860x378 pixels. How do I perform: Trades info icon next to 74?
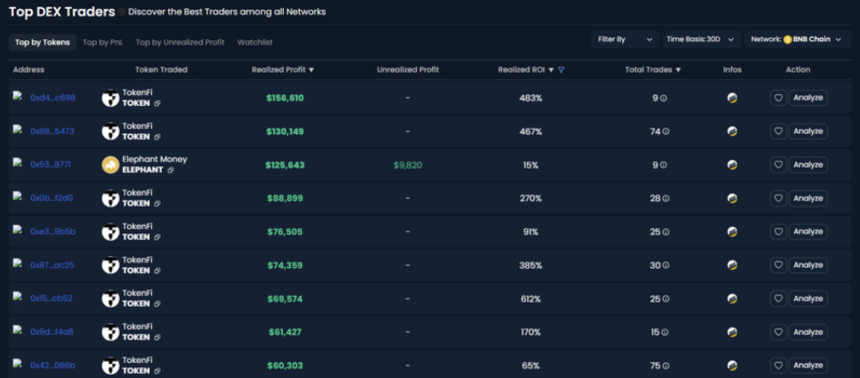[666, 132]
